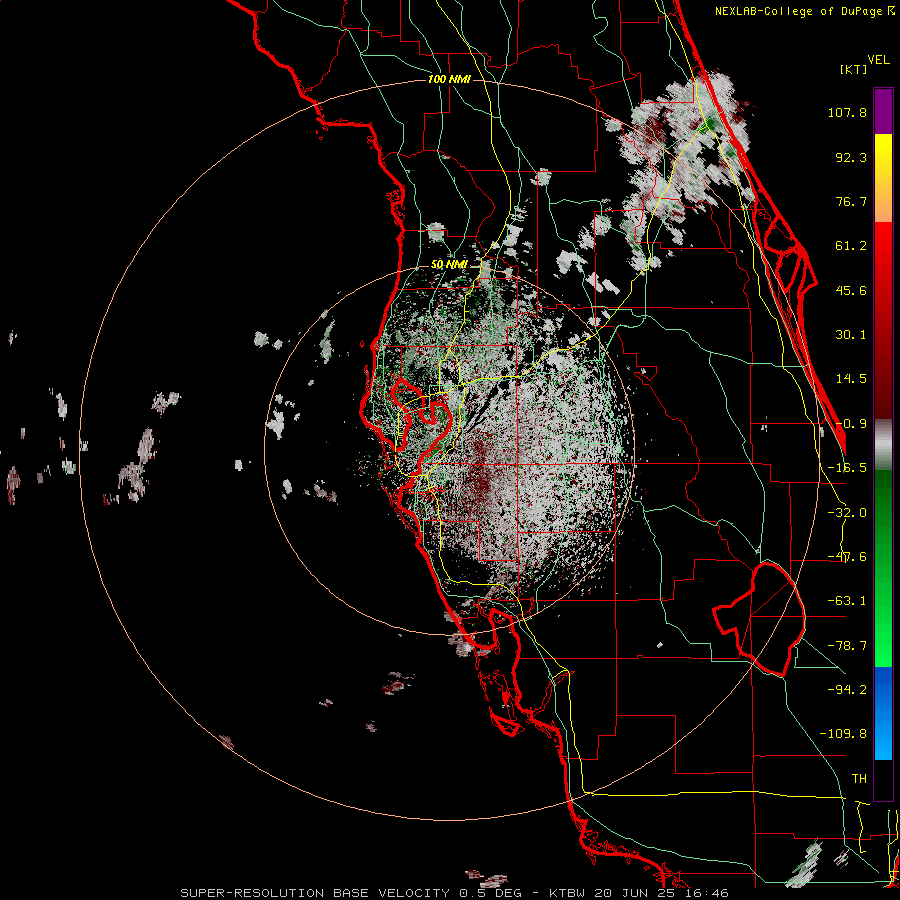Click the [KT] units label
Screen dimensions: 900x900
point(854,70)
